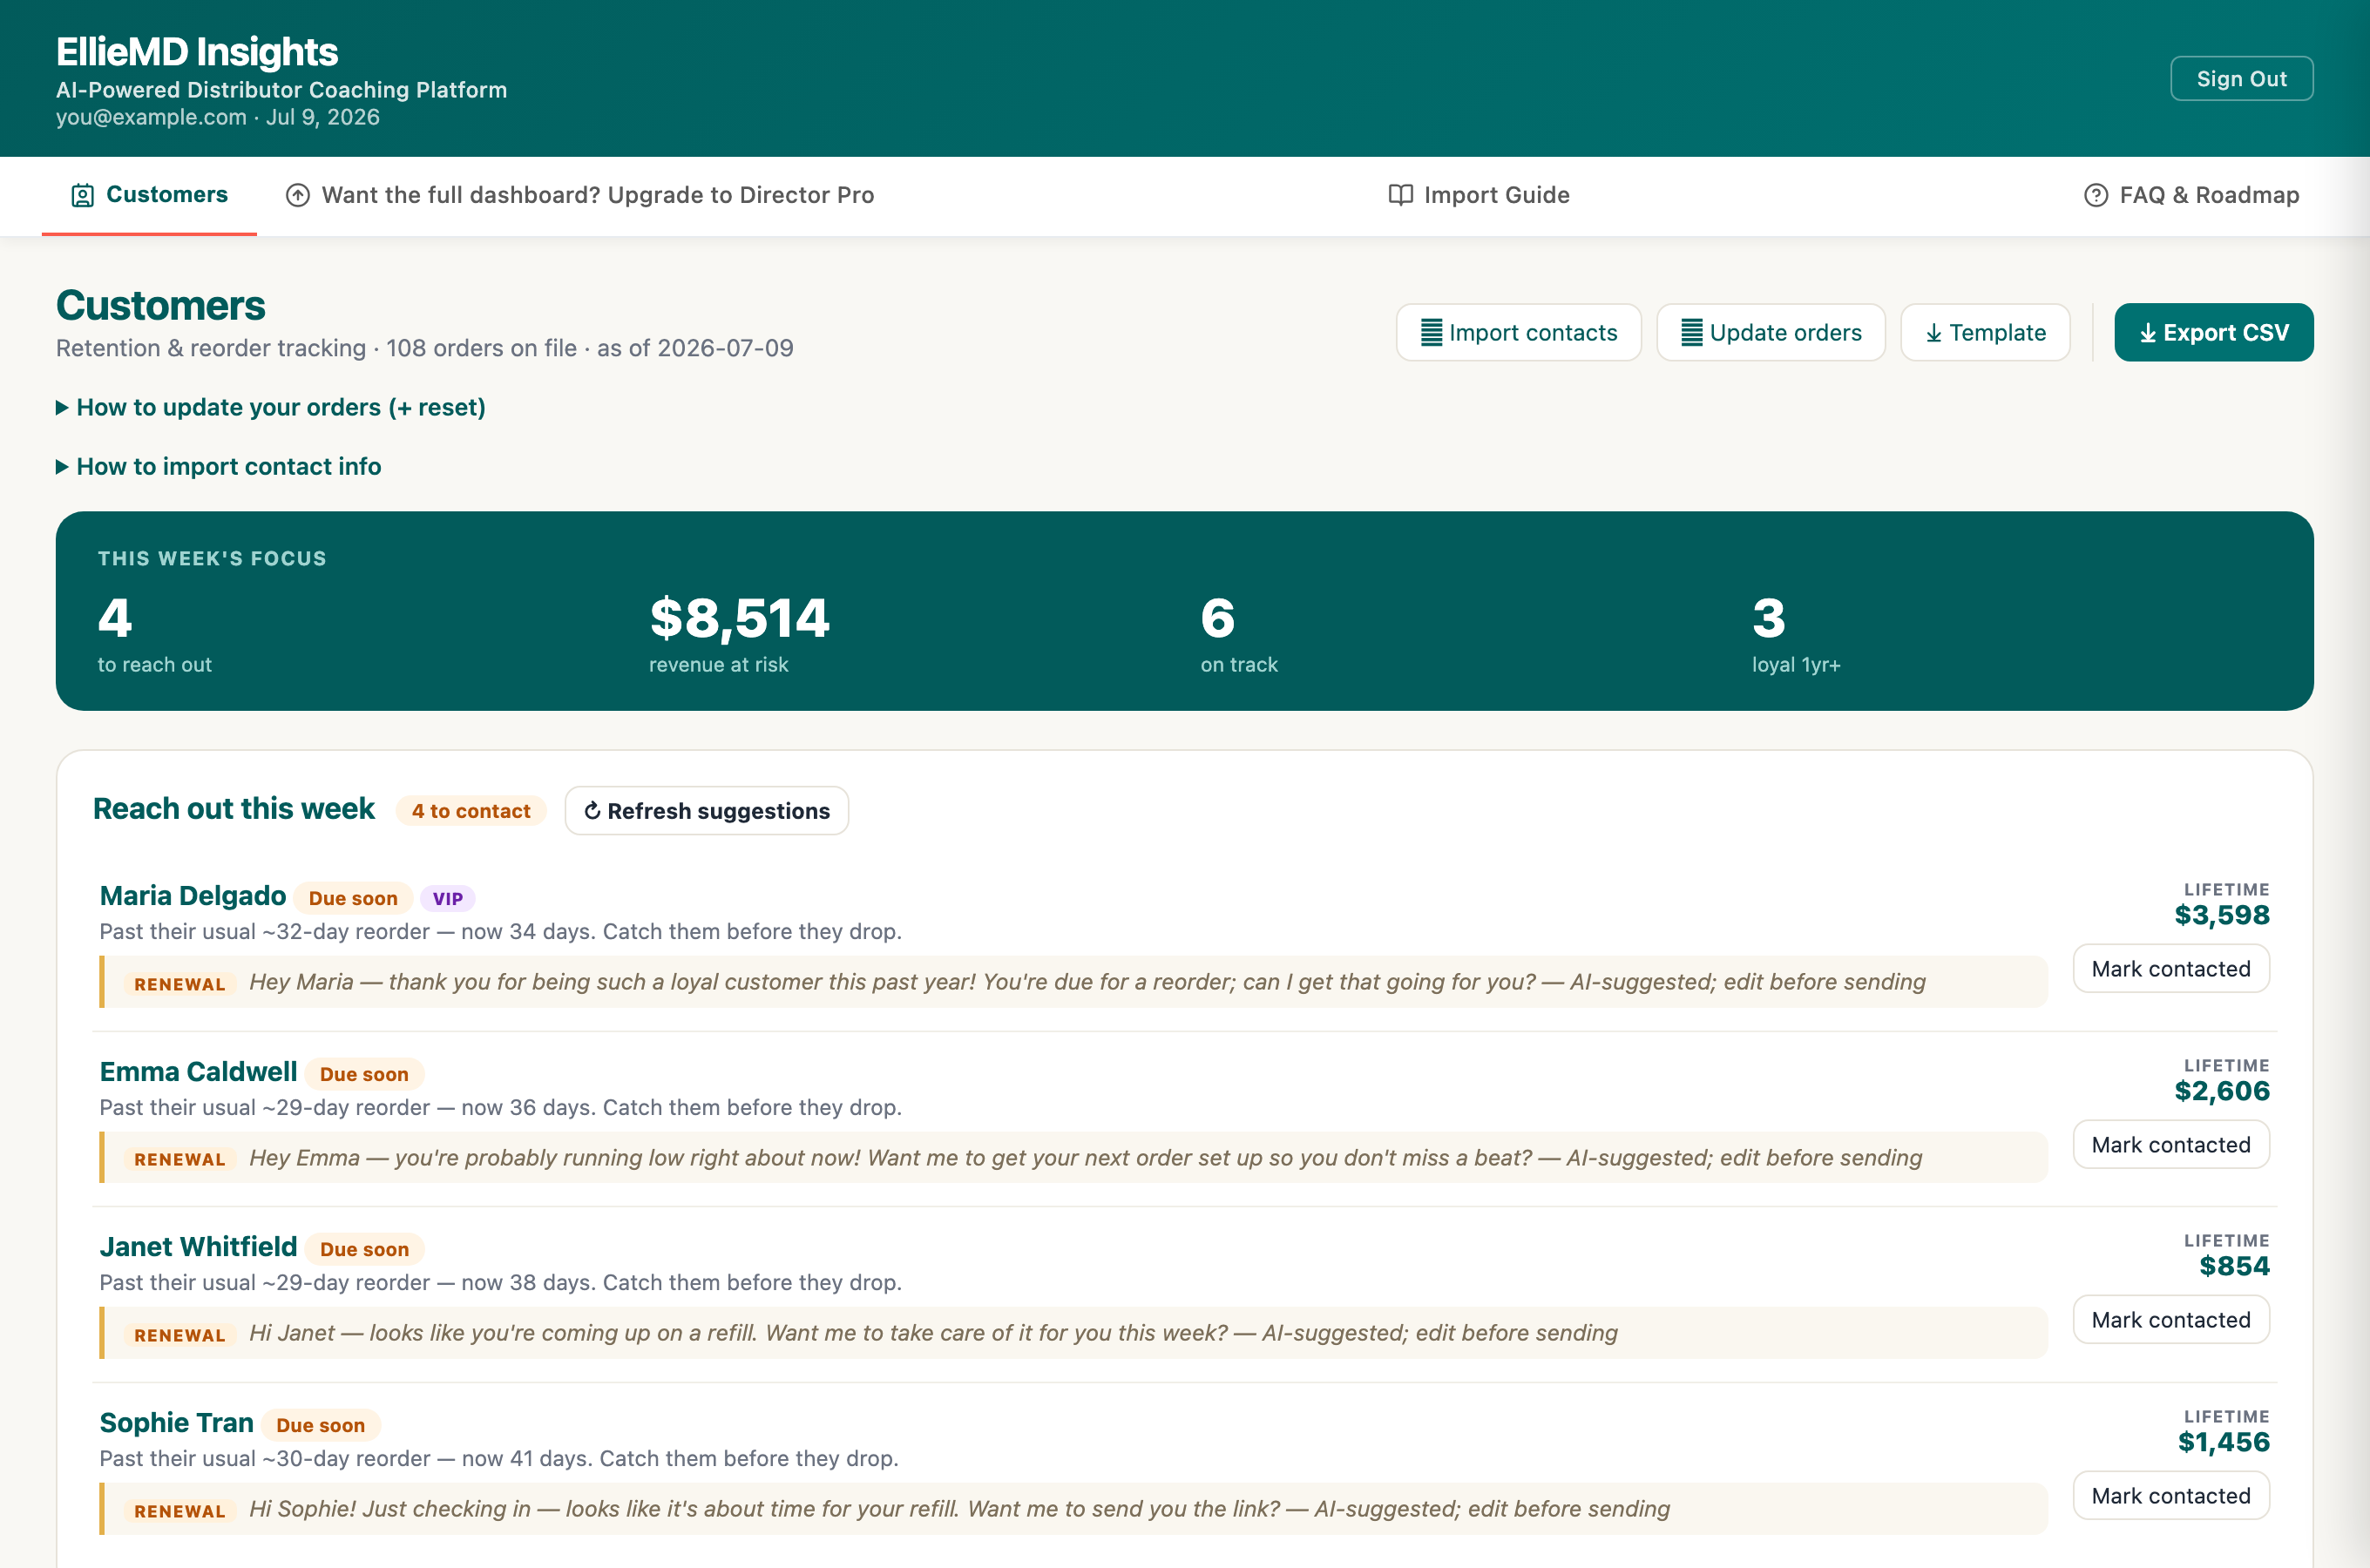The image size is (2370, 1568).
Task: Click the Update orders button
Action: click(x=1771, y=333)
